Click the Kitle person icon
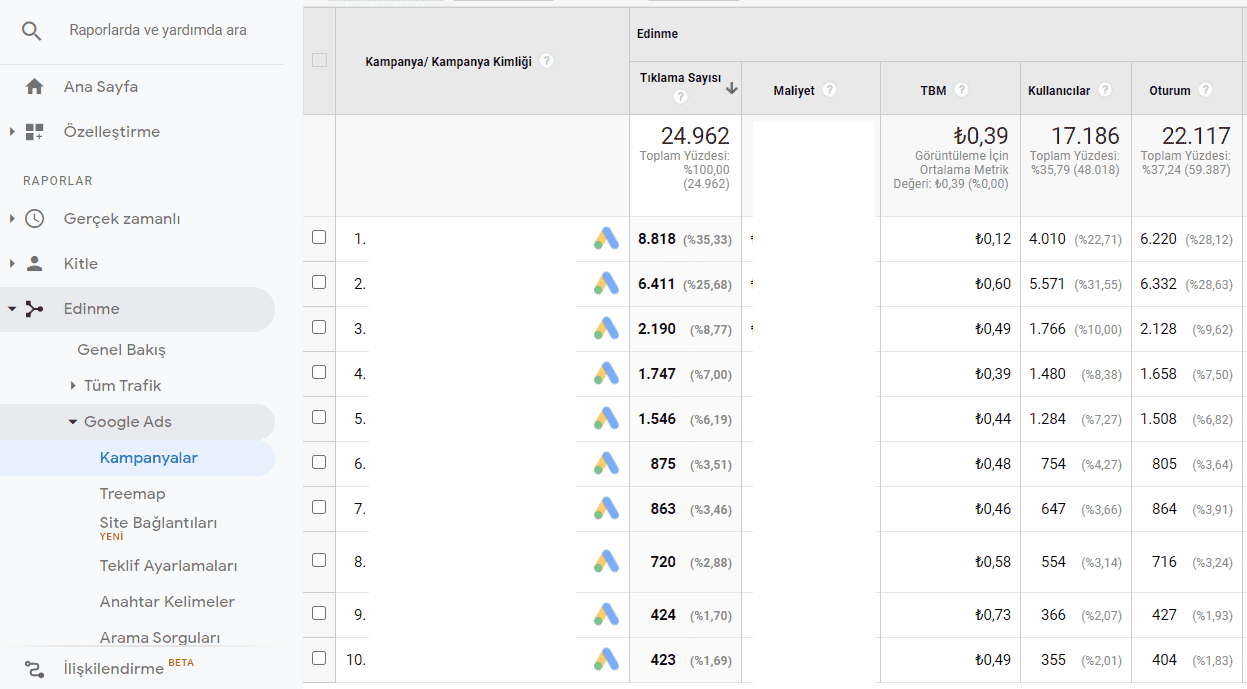Viewport: 1247px width, 689px height. pyautogui.click(x=35, y=264)
